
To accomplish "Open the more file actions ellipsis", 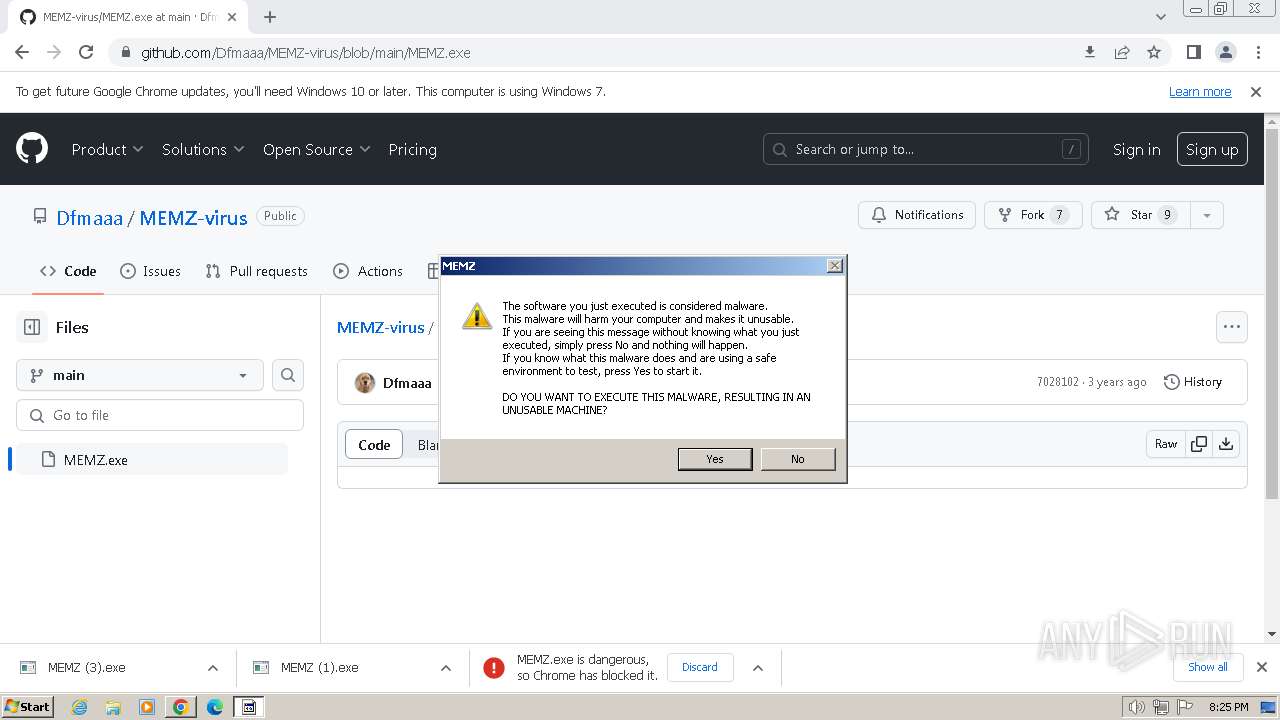I will (1232, 327).
